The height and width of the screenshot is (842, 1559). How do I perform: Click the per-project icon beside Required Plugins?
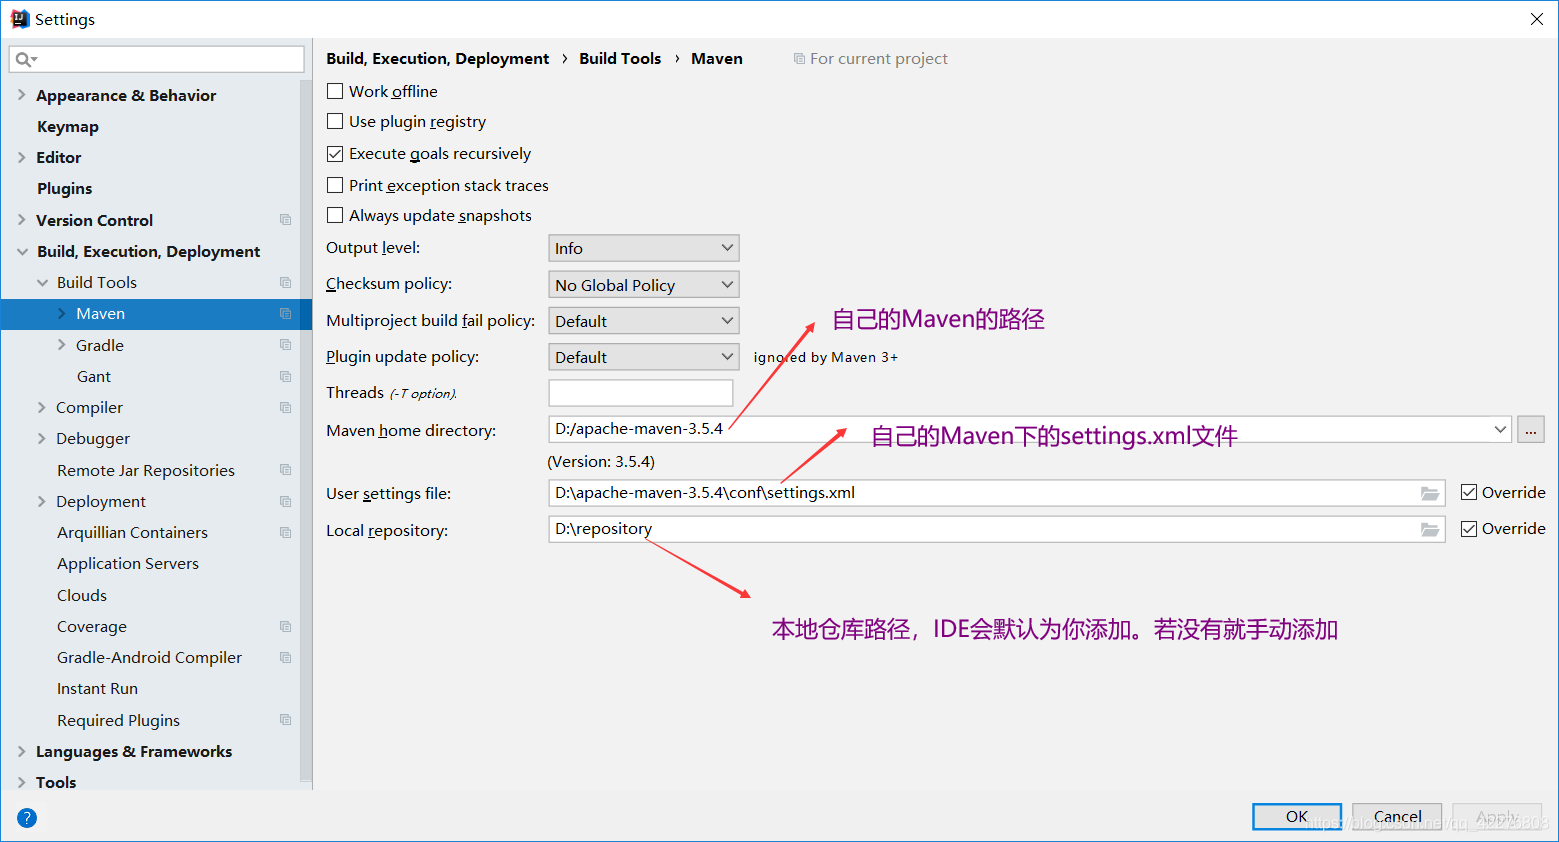286,720
